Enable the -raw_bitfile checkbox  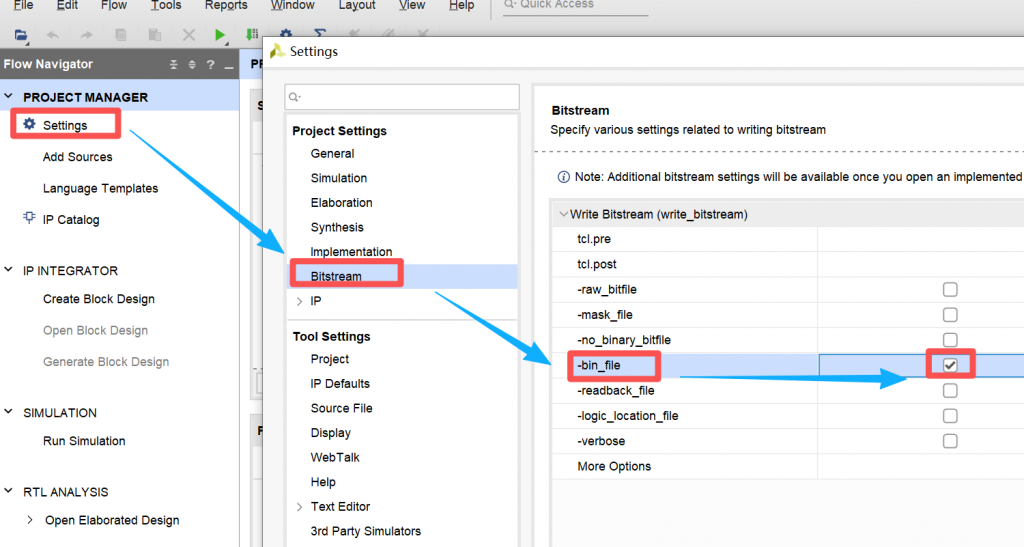coord(949,289)
